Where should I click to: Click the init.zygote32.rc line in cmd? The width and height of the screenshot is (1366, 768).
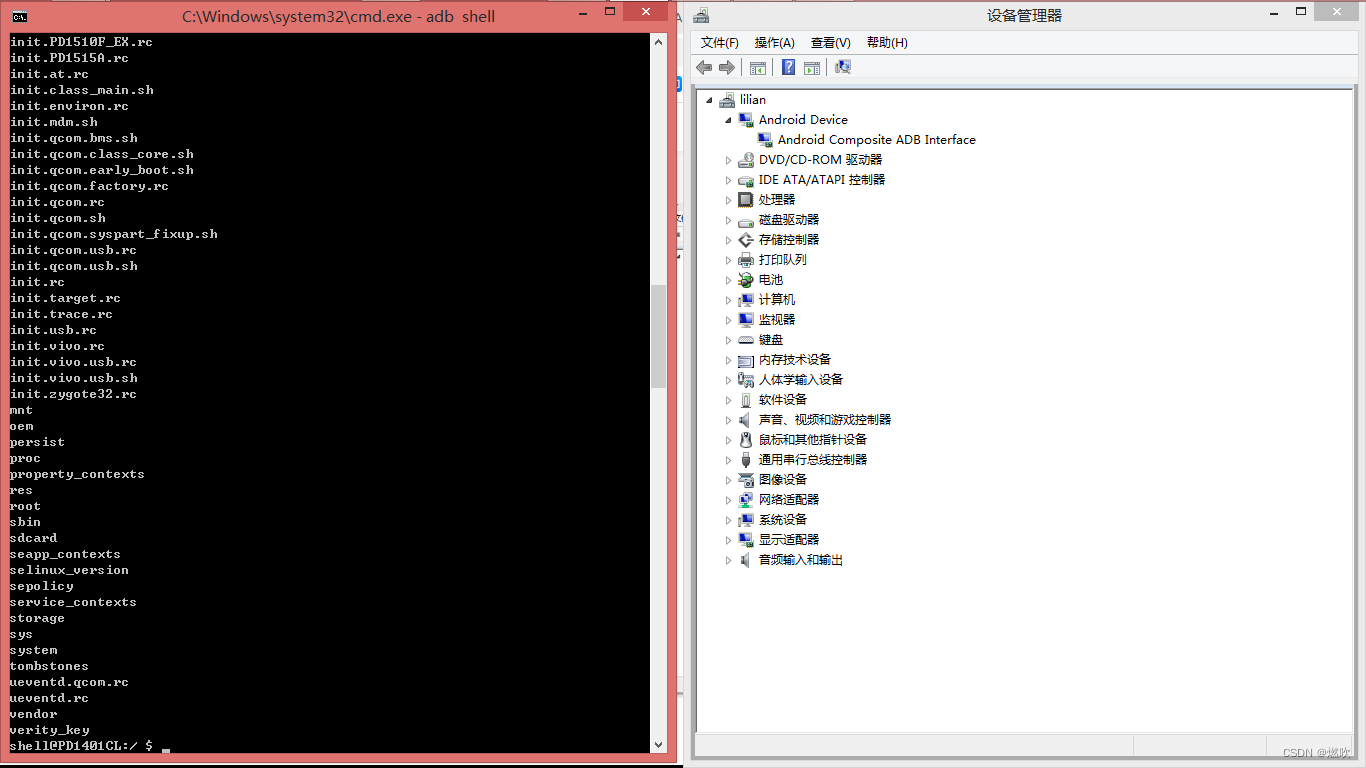click(73, 394)
